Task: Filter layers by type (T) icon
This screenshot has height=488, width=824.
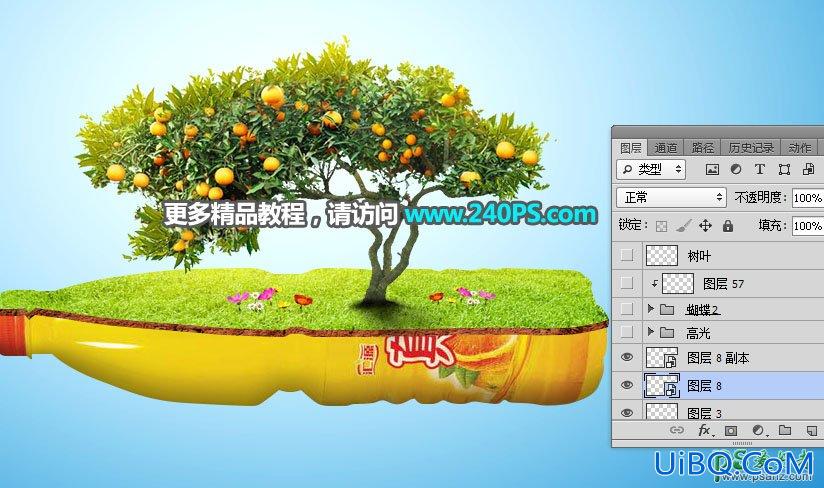Action: click(x=759, y=169)
